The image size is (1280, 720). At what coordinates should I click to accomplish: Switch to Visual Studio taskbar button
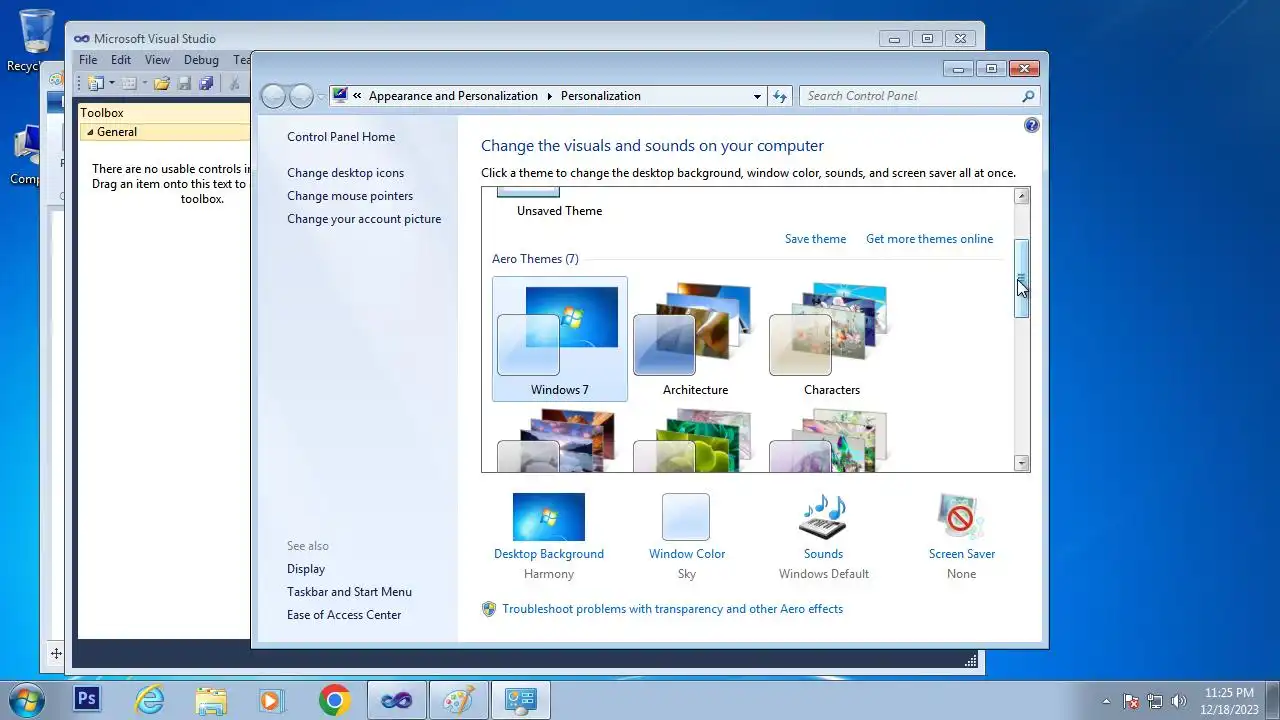tap(396, 700)
